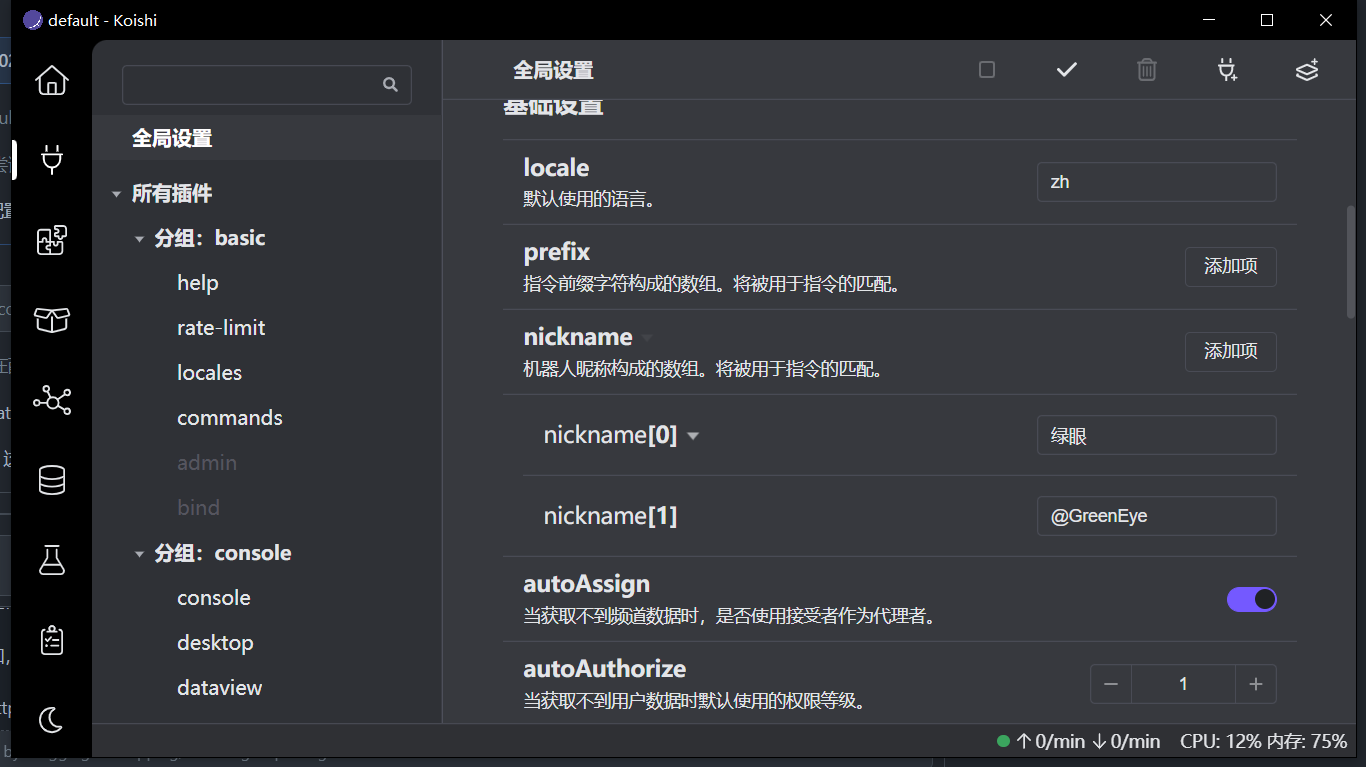Switch theme with the moon icon
Image resolution: width=1366 pixels, height=767 pixels.
(x=52, y=719)
